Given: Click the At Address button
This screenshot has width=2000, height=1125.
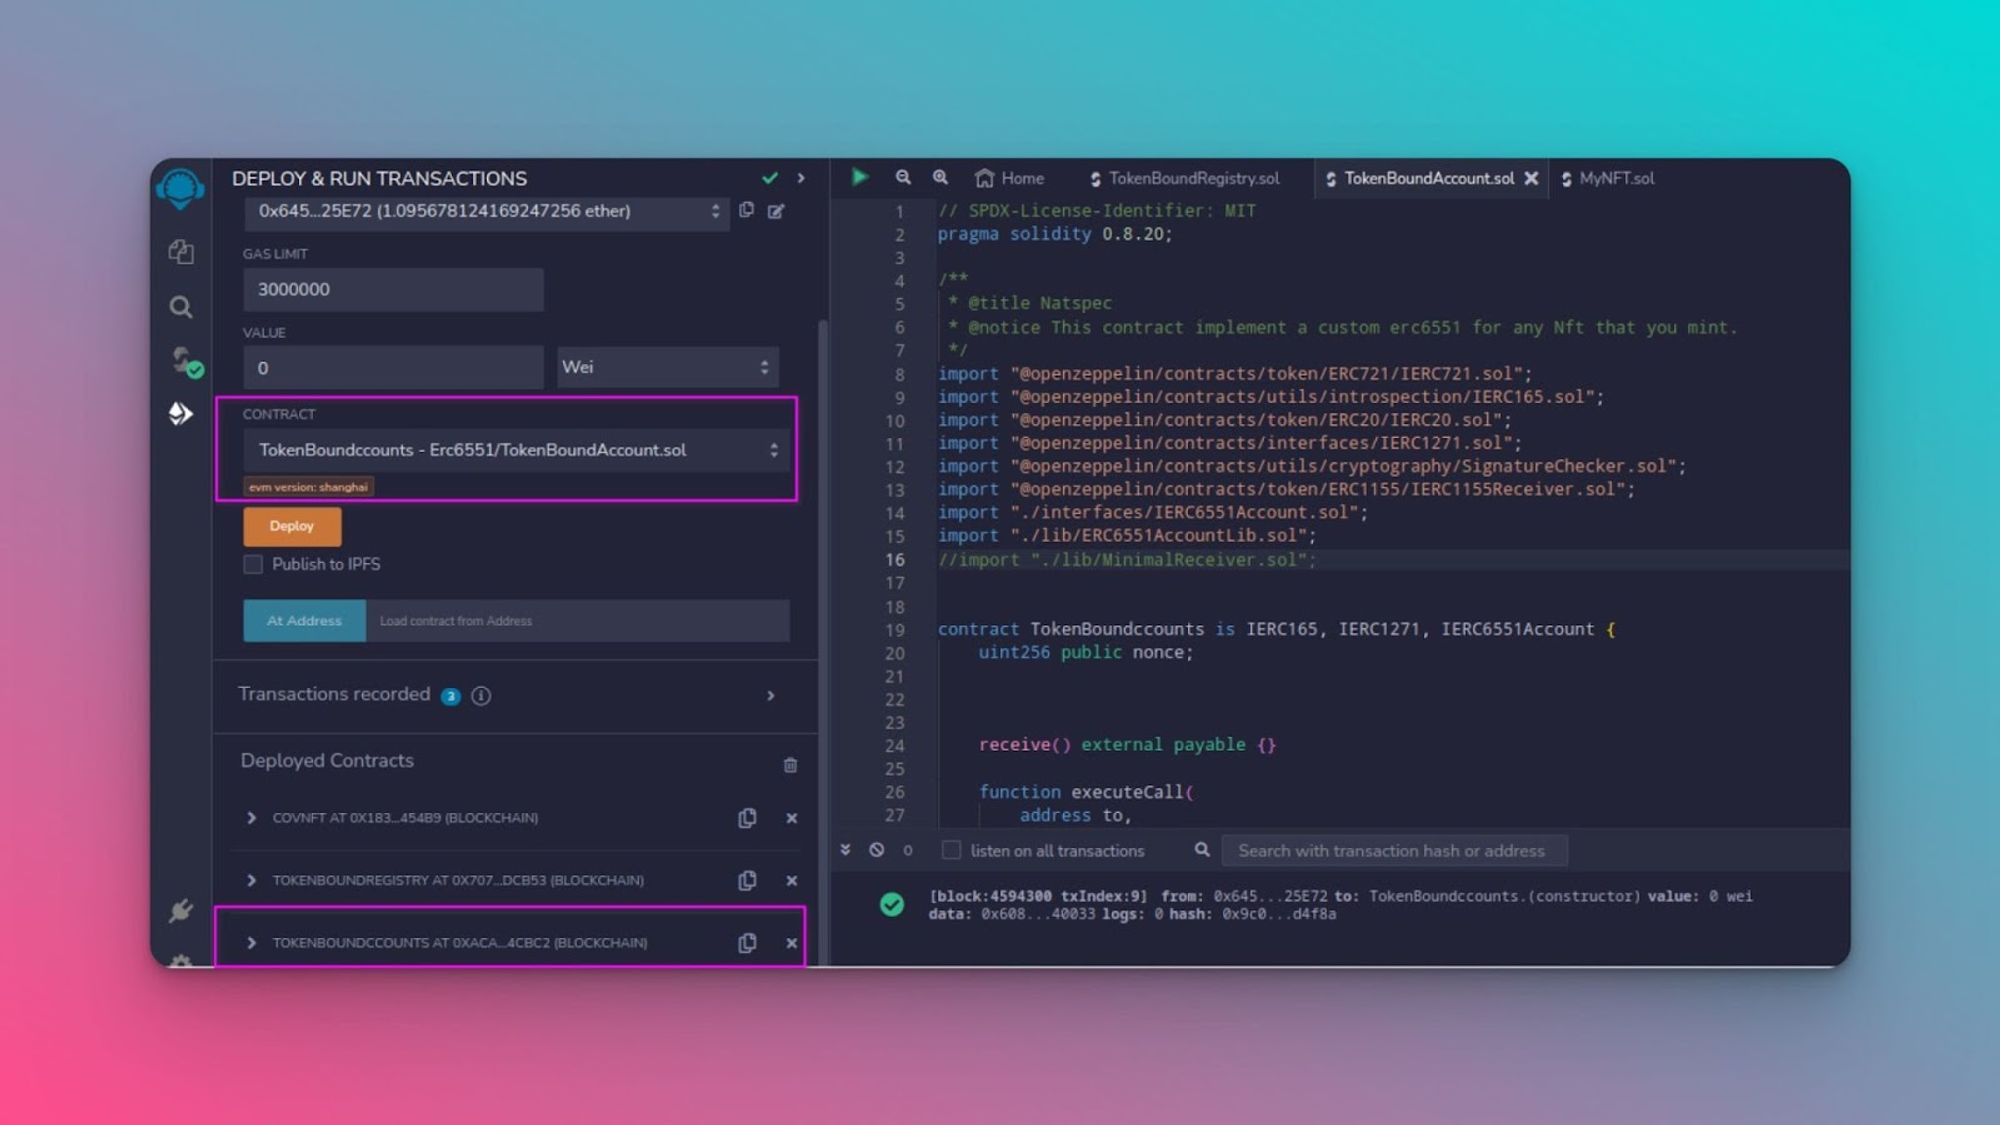Looking at the screenshot, I should (304, 621).
